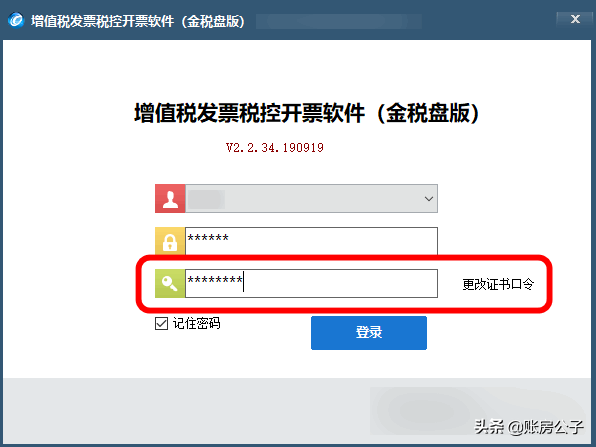Click the gray footer panel area
This screenshot has width=596, height=447.
[x=297, y=411]
